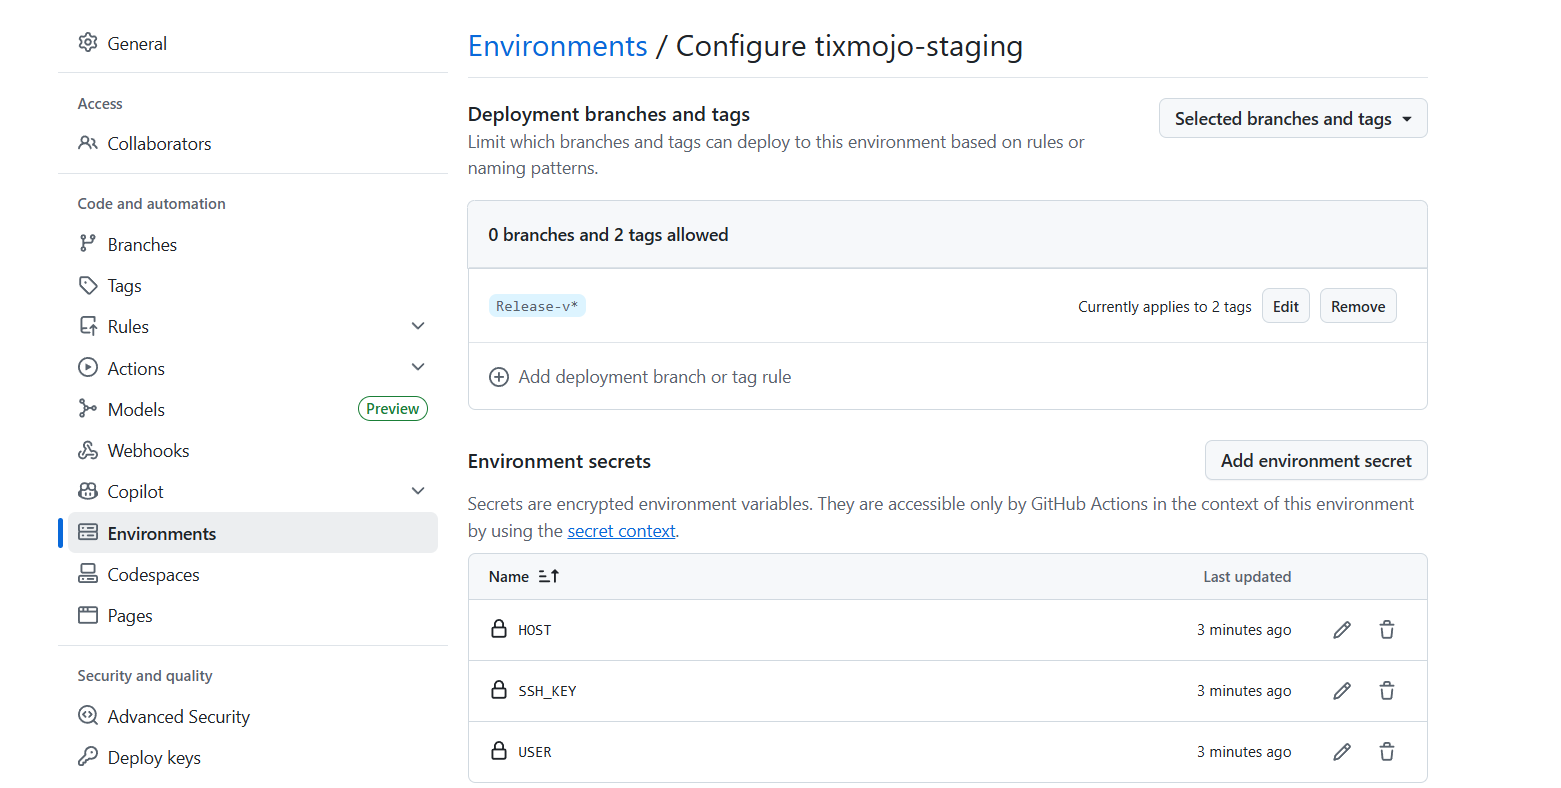Click the Tags label icon
The width and height of the screenshot is (1561, 788).
click(88, 285)
